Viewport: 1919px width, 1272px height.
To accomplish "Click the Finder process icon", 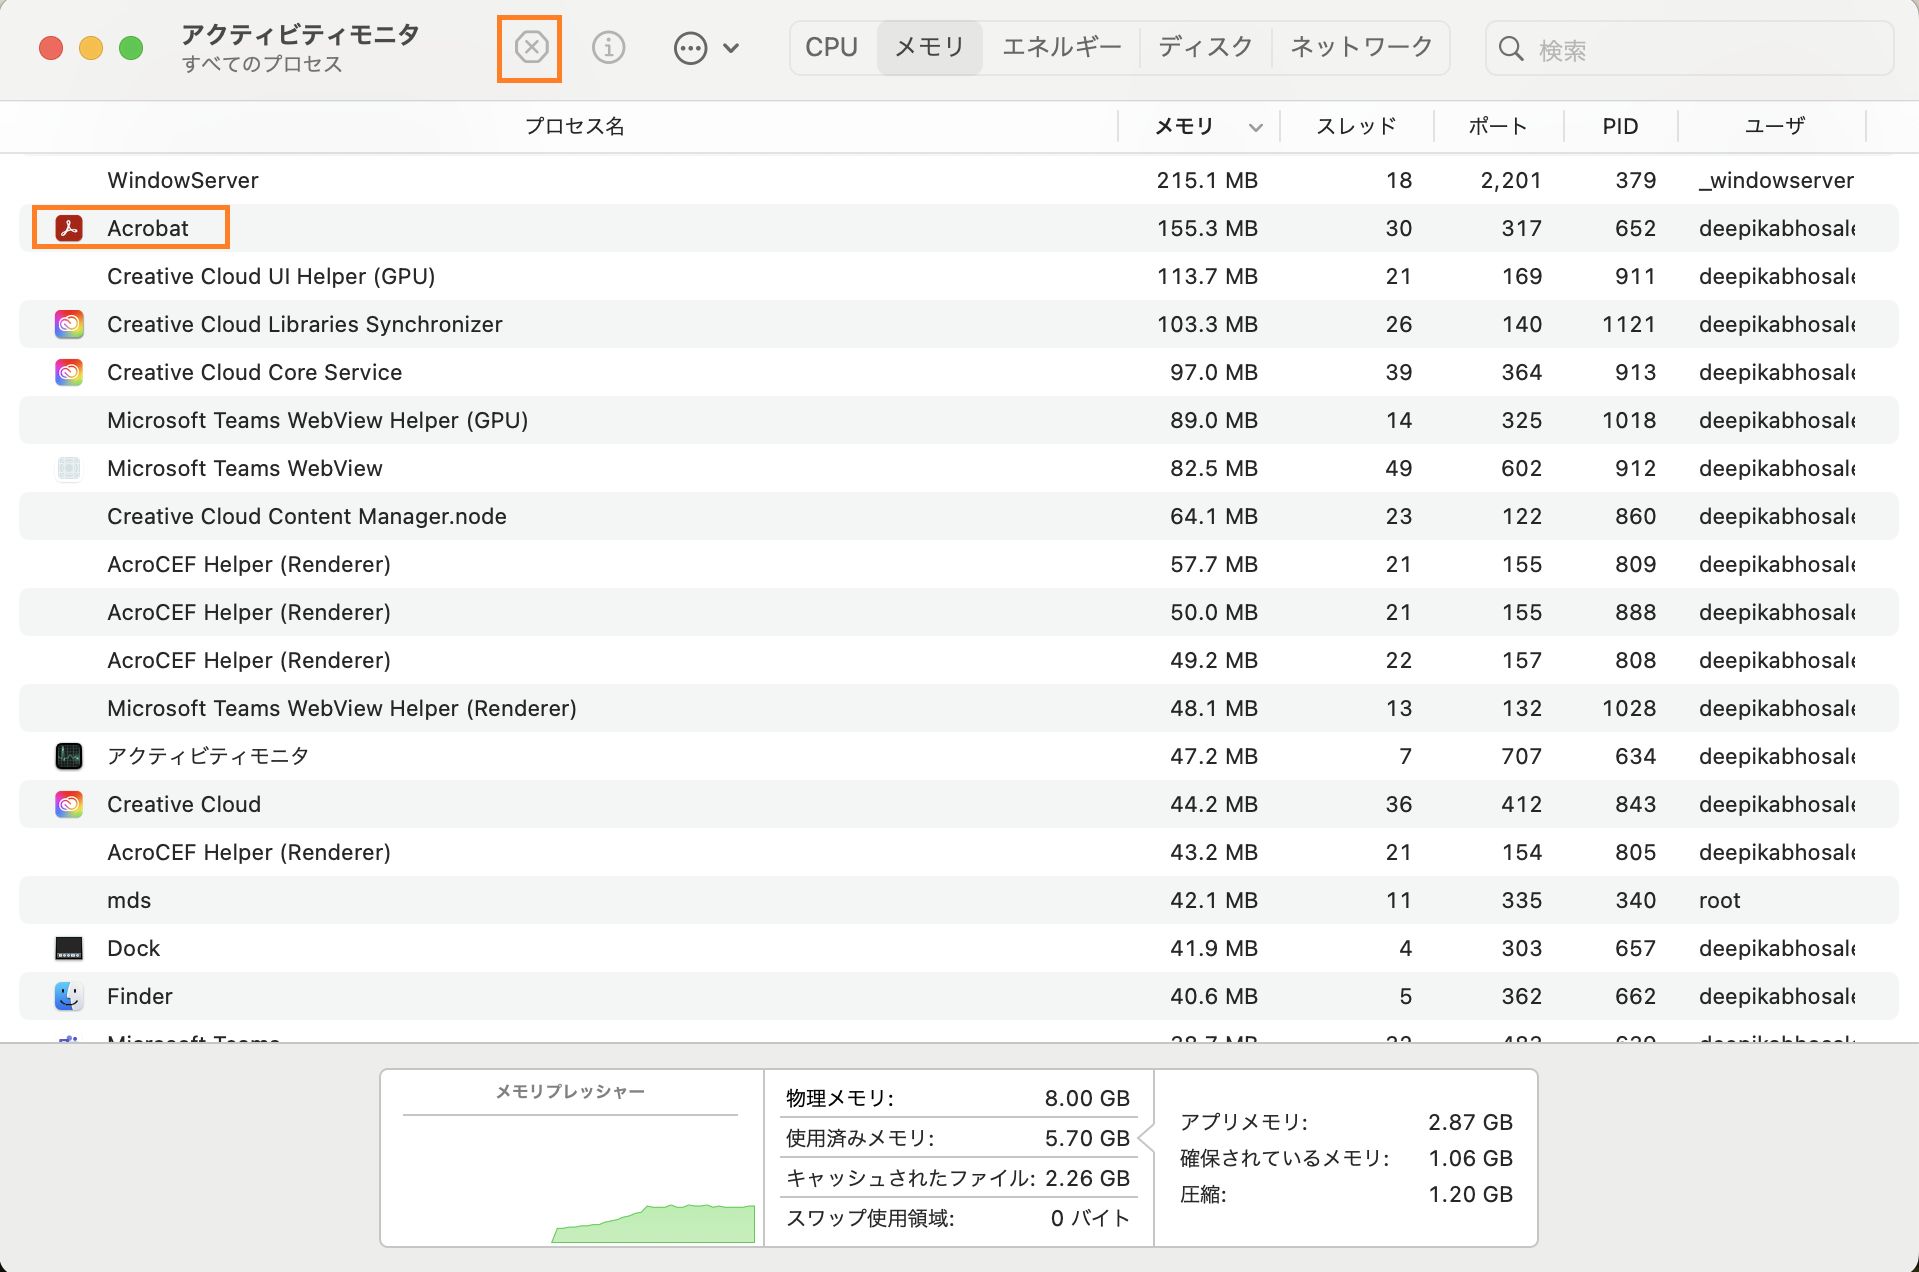I will tap(68, 996).
